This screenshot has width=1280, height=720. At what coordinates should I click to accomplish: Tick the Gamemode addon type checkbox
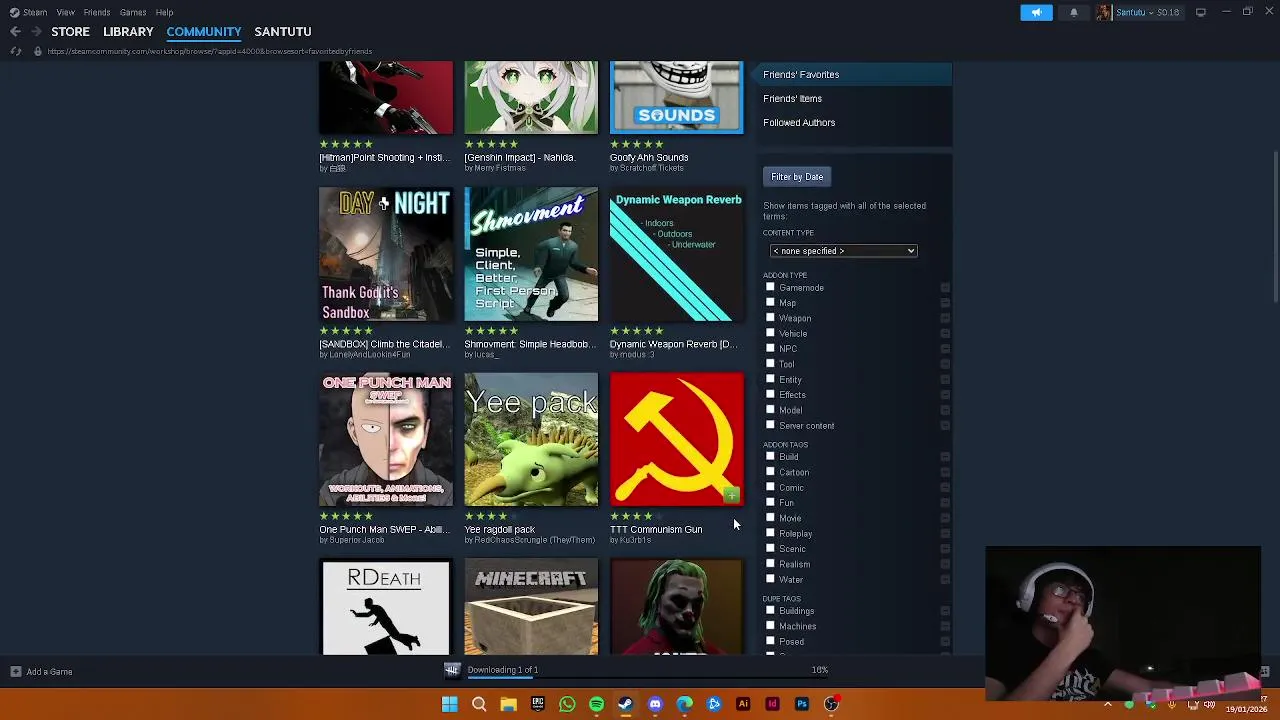point(770,287)
